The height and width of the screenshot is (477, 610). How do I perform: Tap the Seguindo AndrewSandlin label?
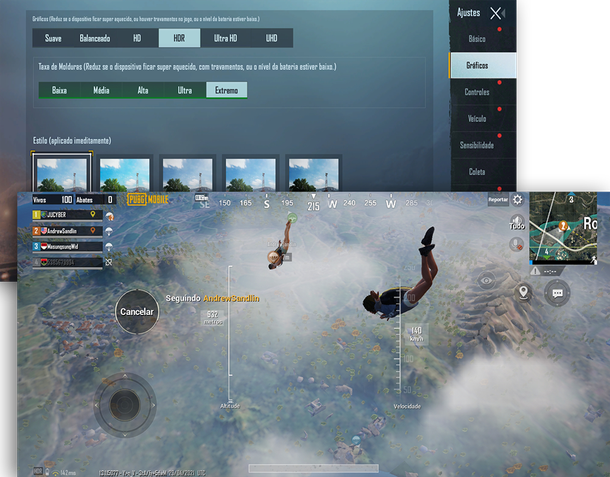tap(212, 298)
